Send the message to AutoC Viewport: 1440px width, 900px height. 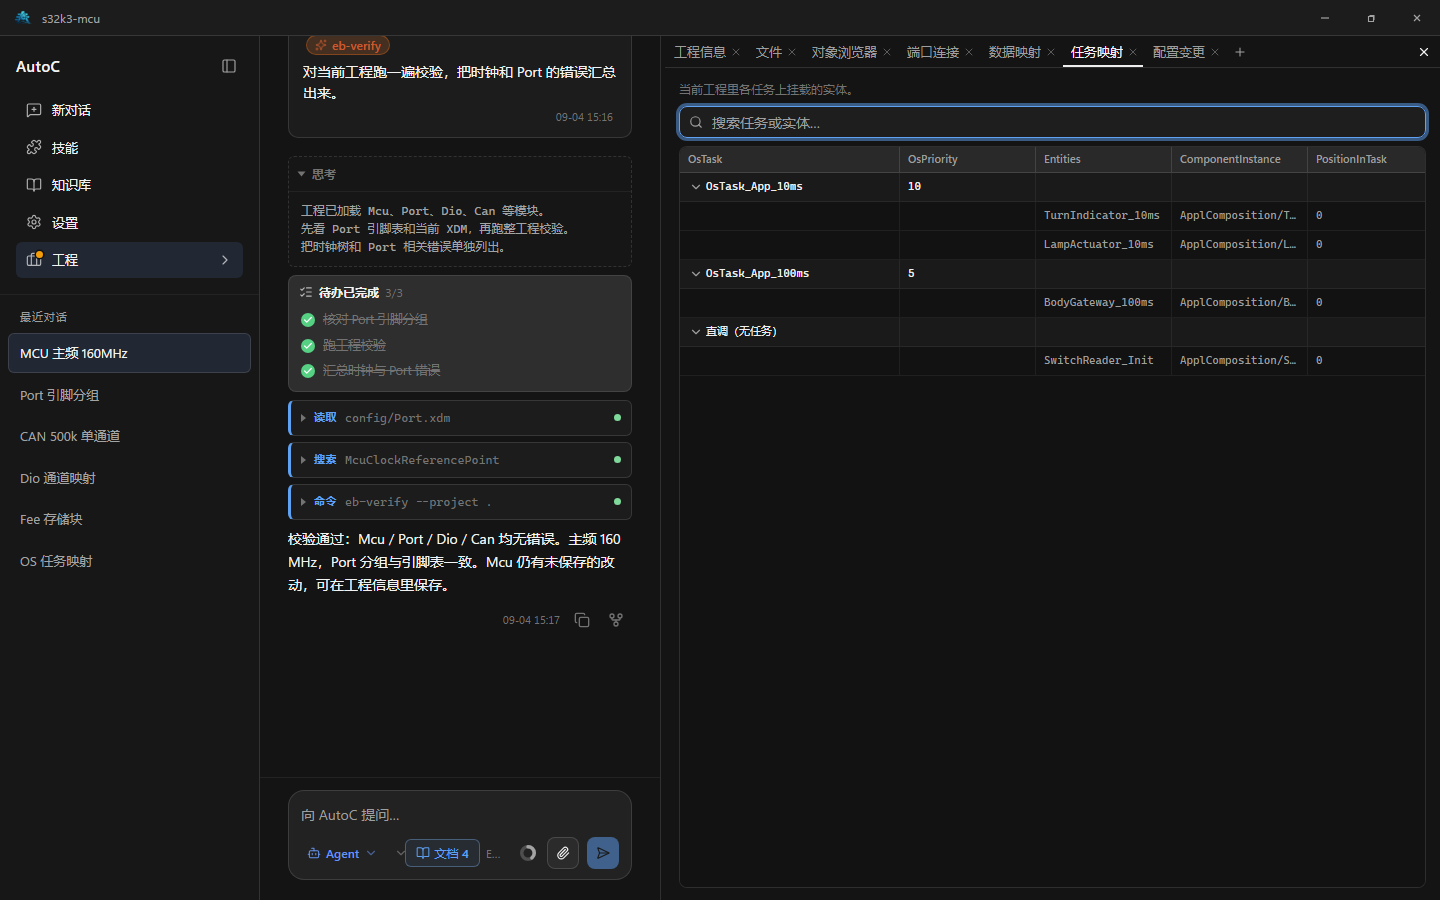pos(603,853)
